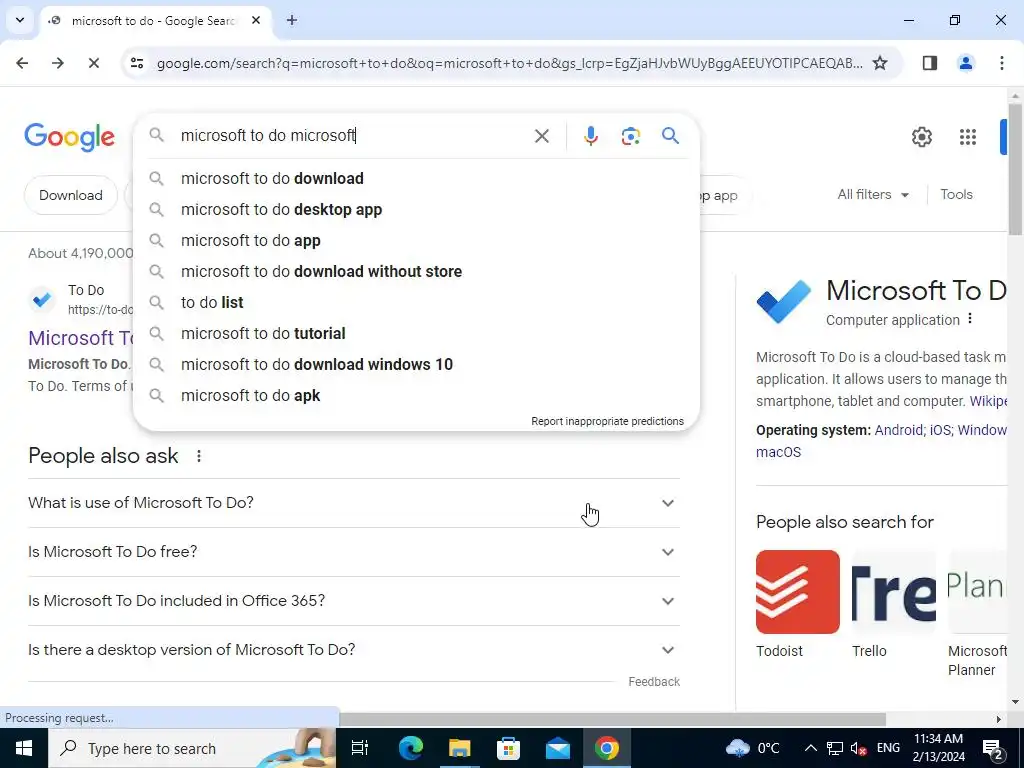Select suggestion microsoft to do apk
Viewport: 1024px width, 768px height.
point(416,395)
